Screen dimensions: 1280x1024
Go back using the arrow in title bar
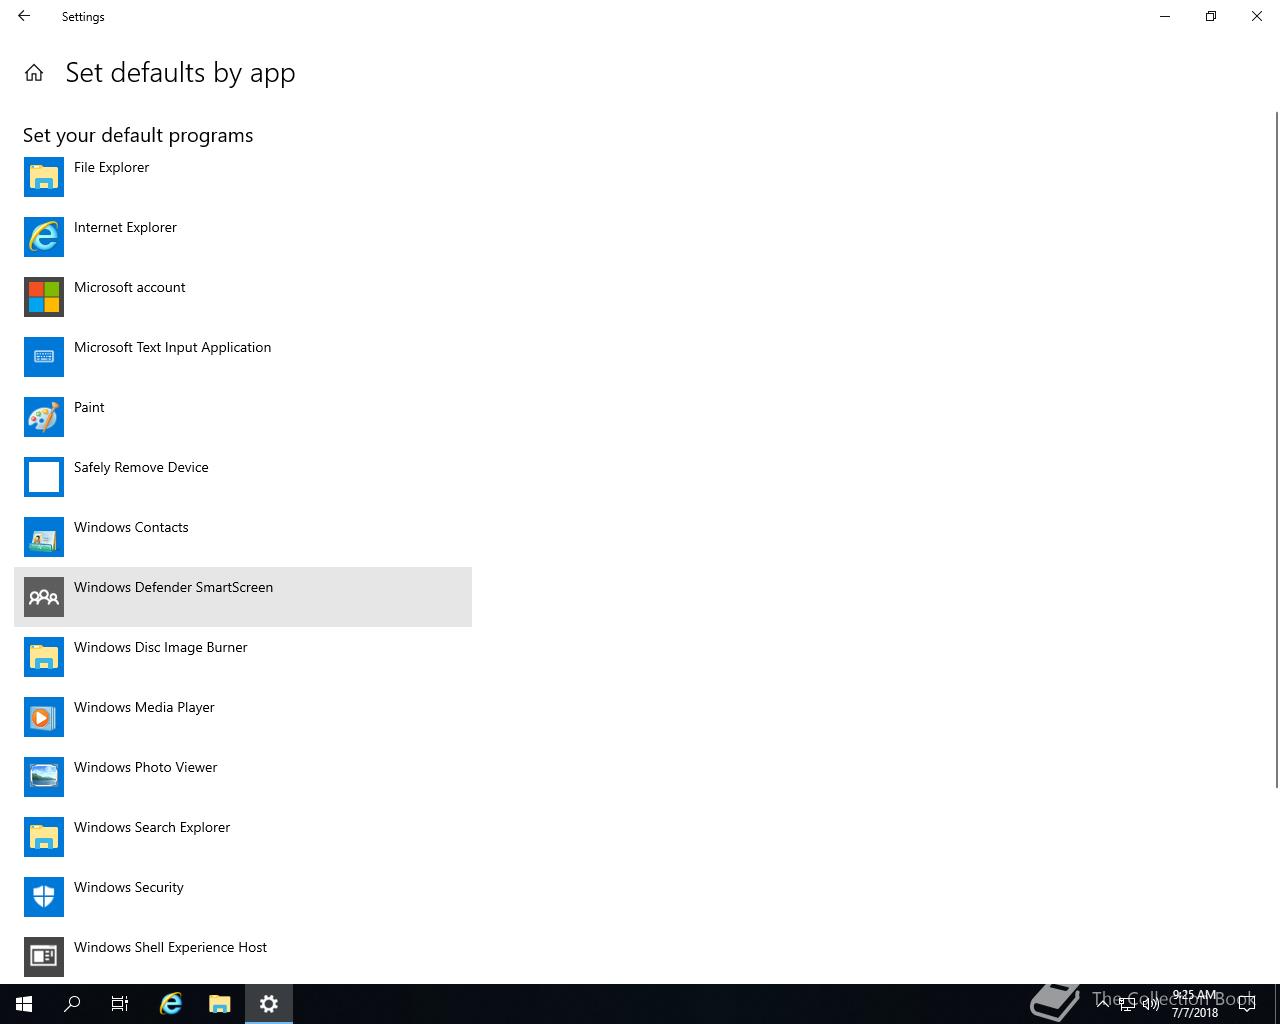[x=24, y=16]
